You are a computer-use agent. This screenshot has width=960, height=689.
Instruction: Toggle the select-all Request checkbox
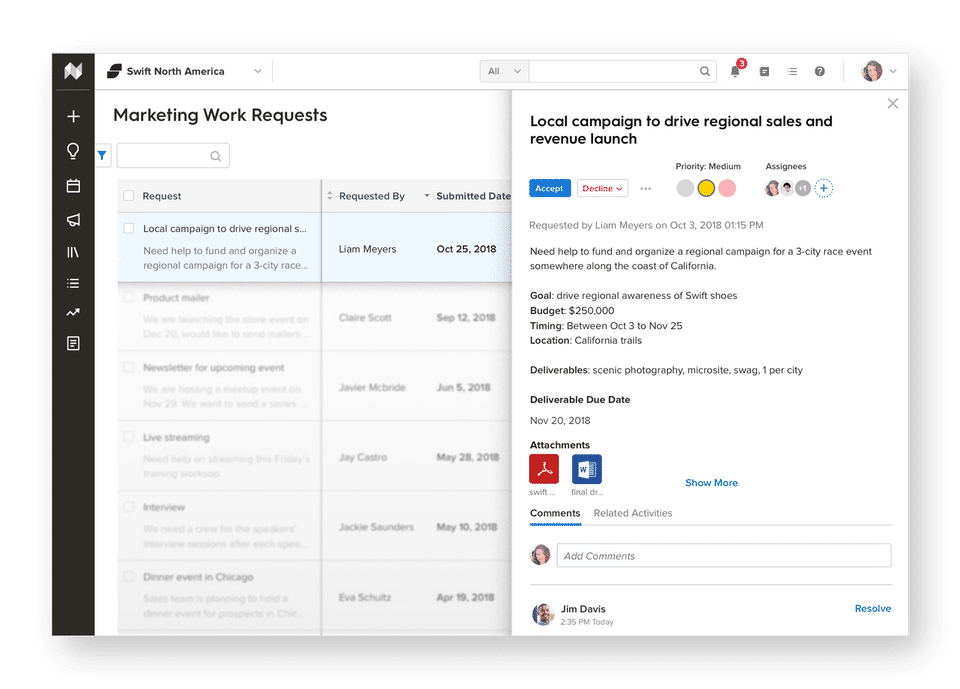click(x=129, y=195)
